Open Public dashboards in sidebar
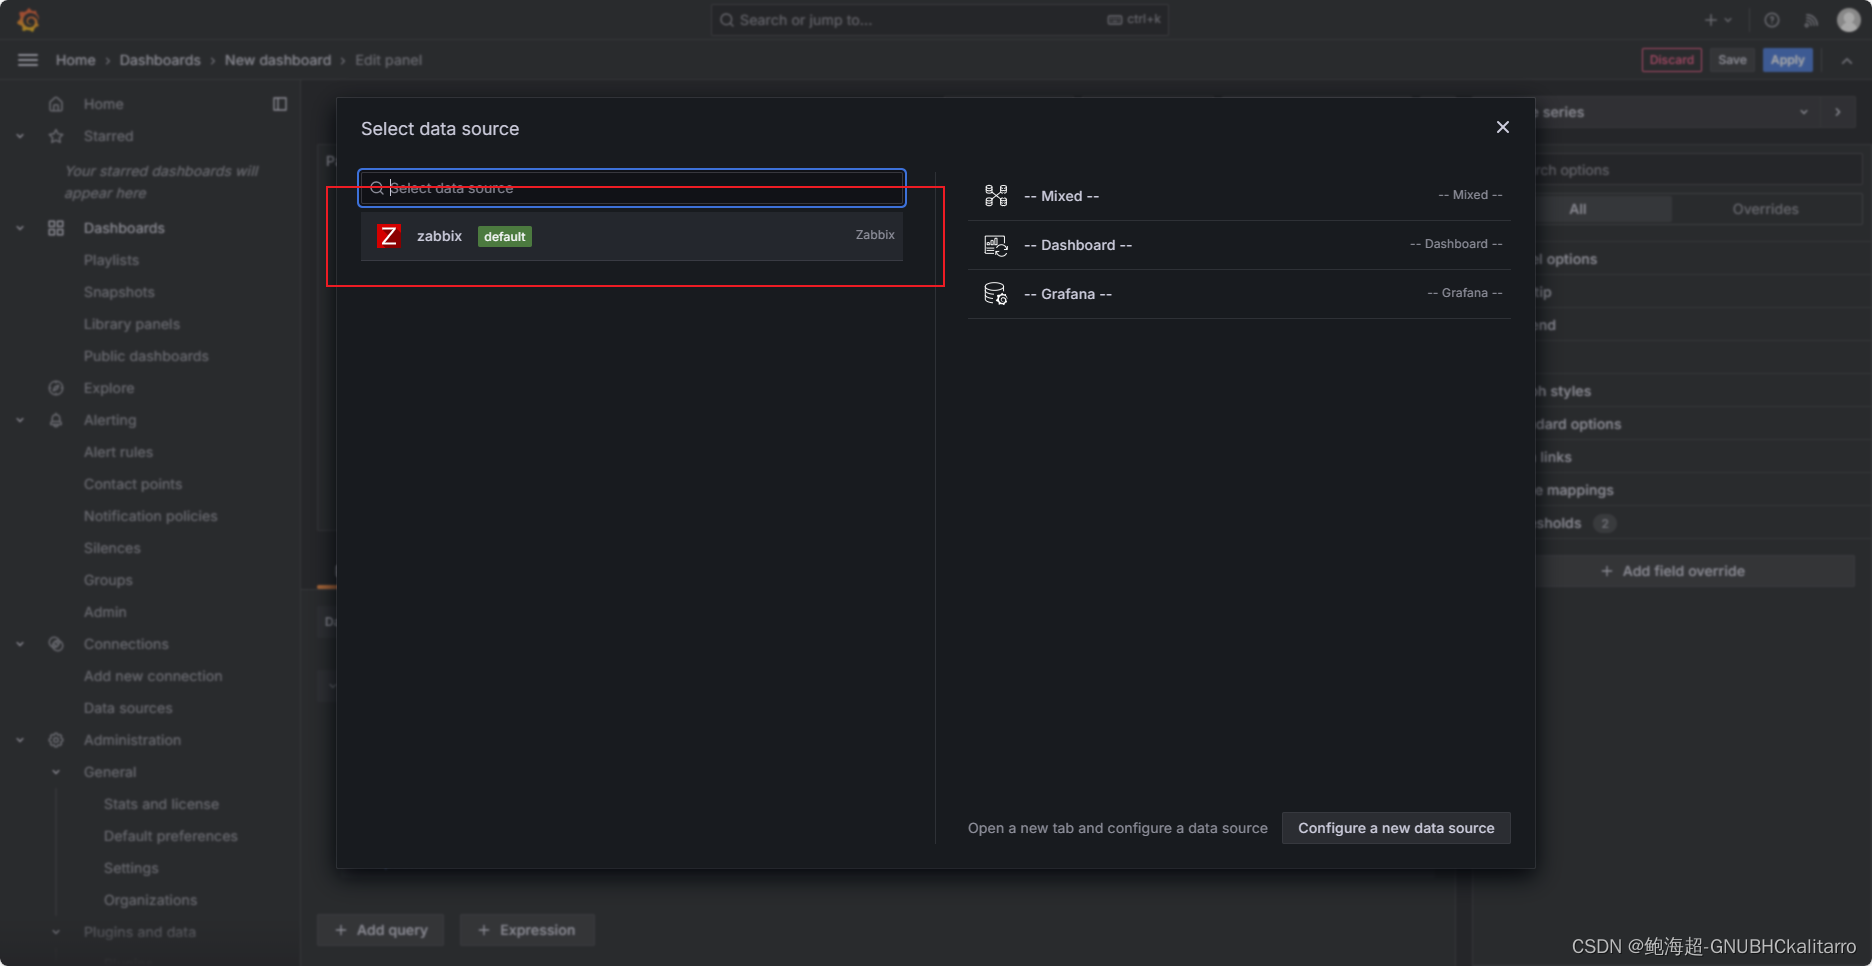This screenshot has width=1872, height=966. (146, 356)
